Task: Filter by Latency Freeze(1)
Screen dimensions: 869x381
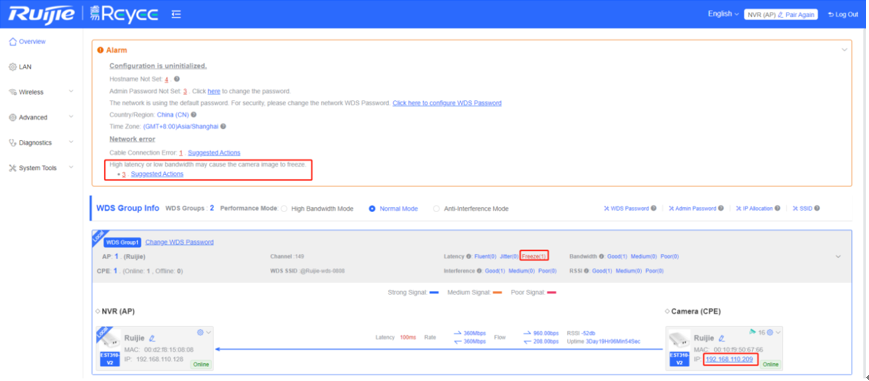Action: [x=535, y=257]
